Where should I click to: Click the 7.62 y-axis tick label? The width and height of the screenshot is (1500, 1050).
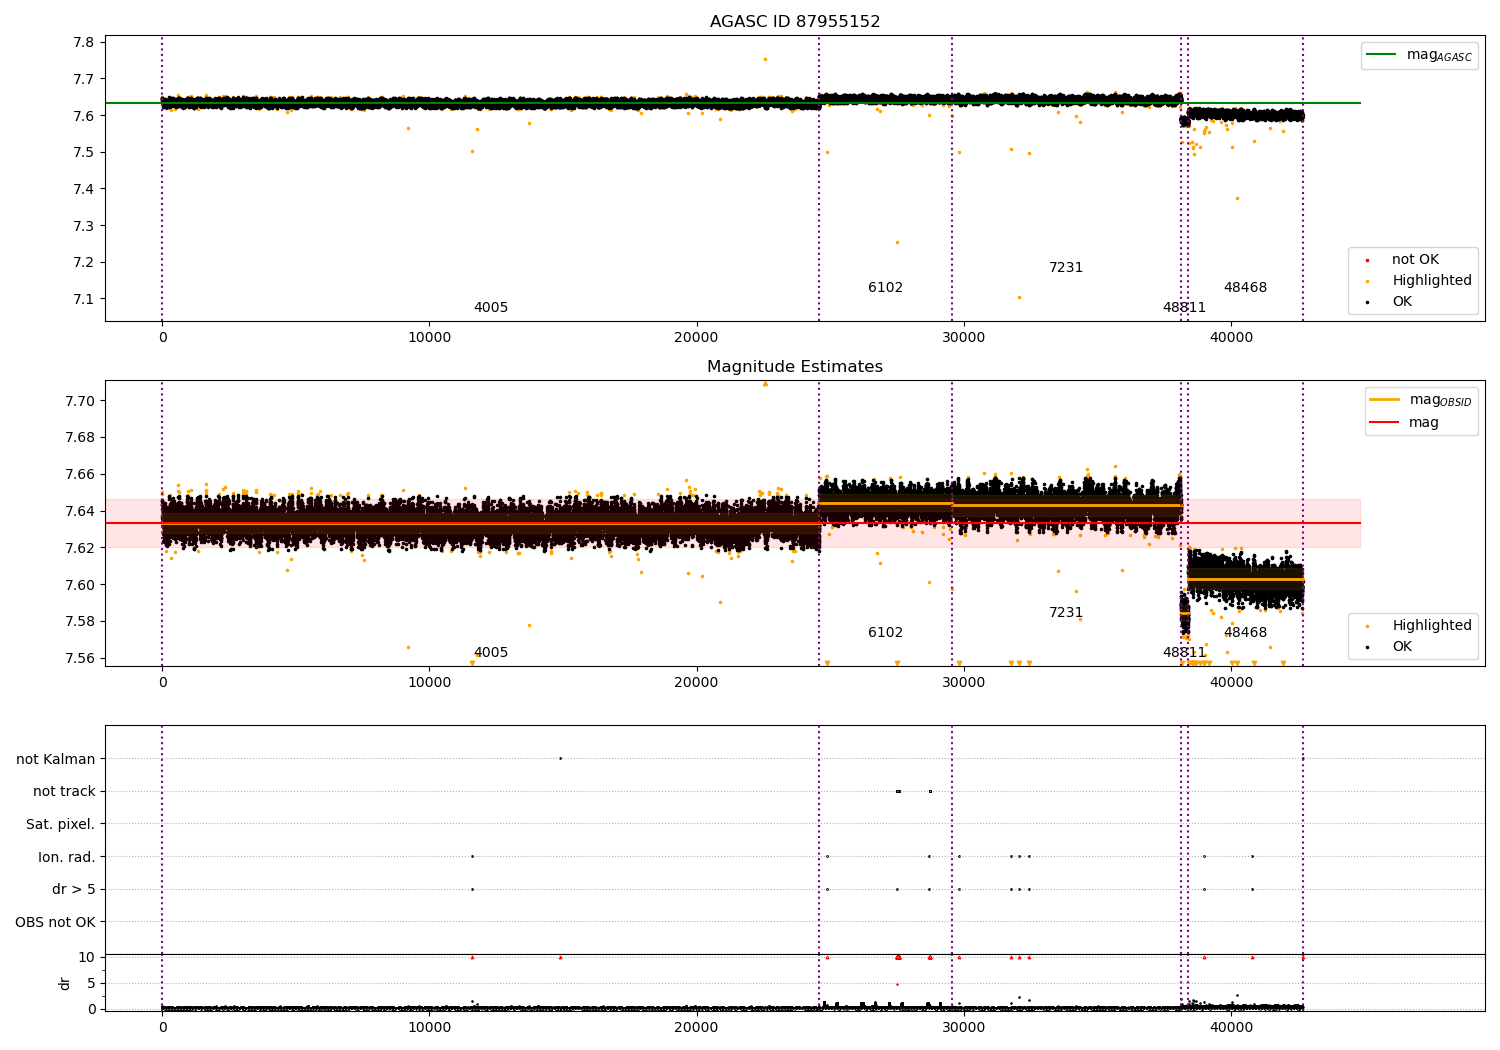(80, 548)
